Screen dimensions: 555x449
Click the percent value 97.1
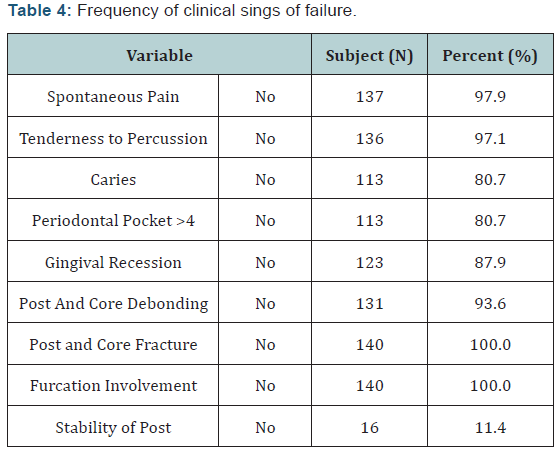490,138
